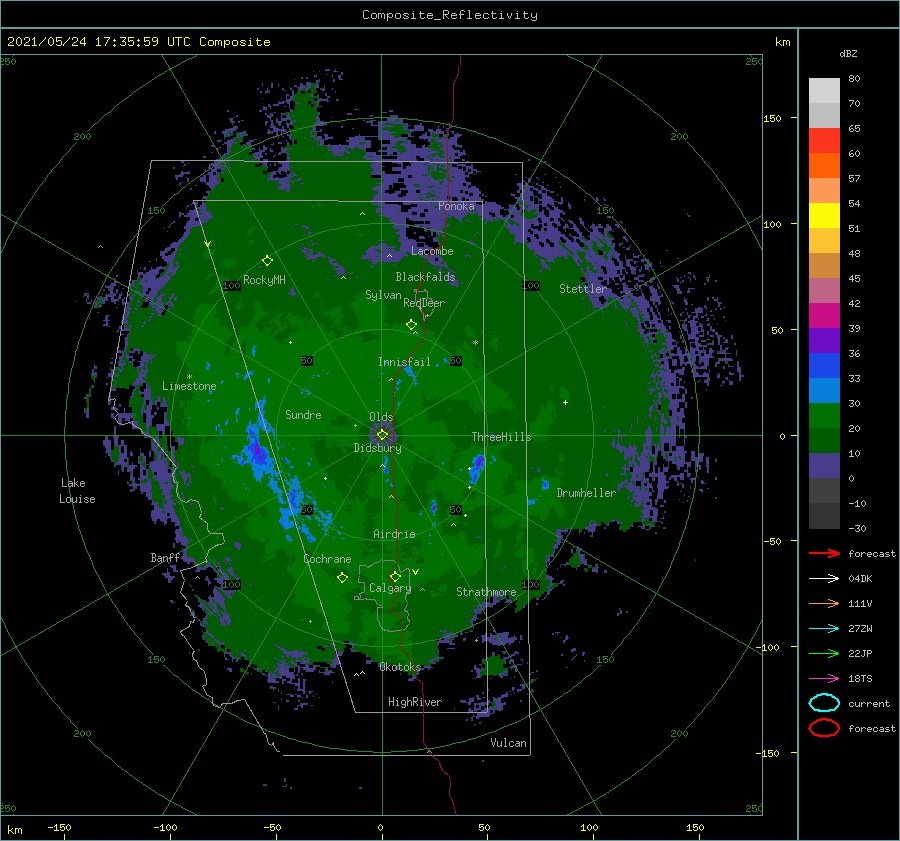Click the dBZ legend heading
The width and height of the screenshot is (900, 841).
[x=848, y=53]
